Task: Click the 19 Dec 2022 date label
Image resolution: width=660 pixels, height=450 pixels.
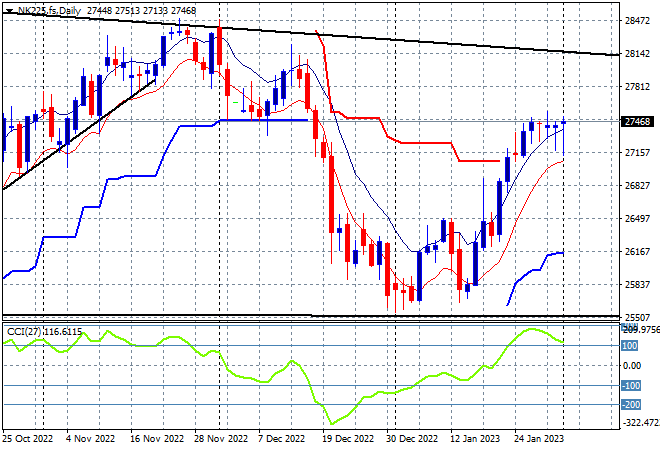Action: (x=348, y=439)
